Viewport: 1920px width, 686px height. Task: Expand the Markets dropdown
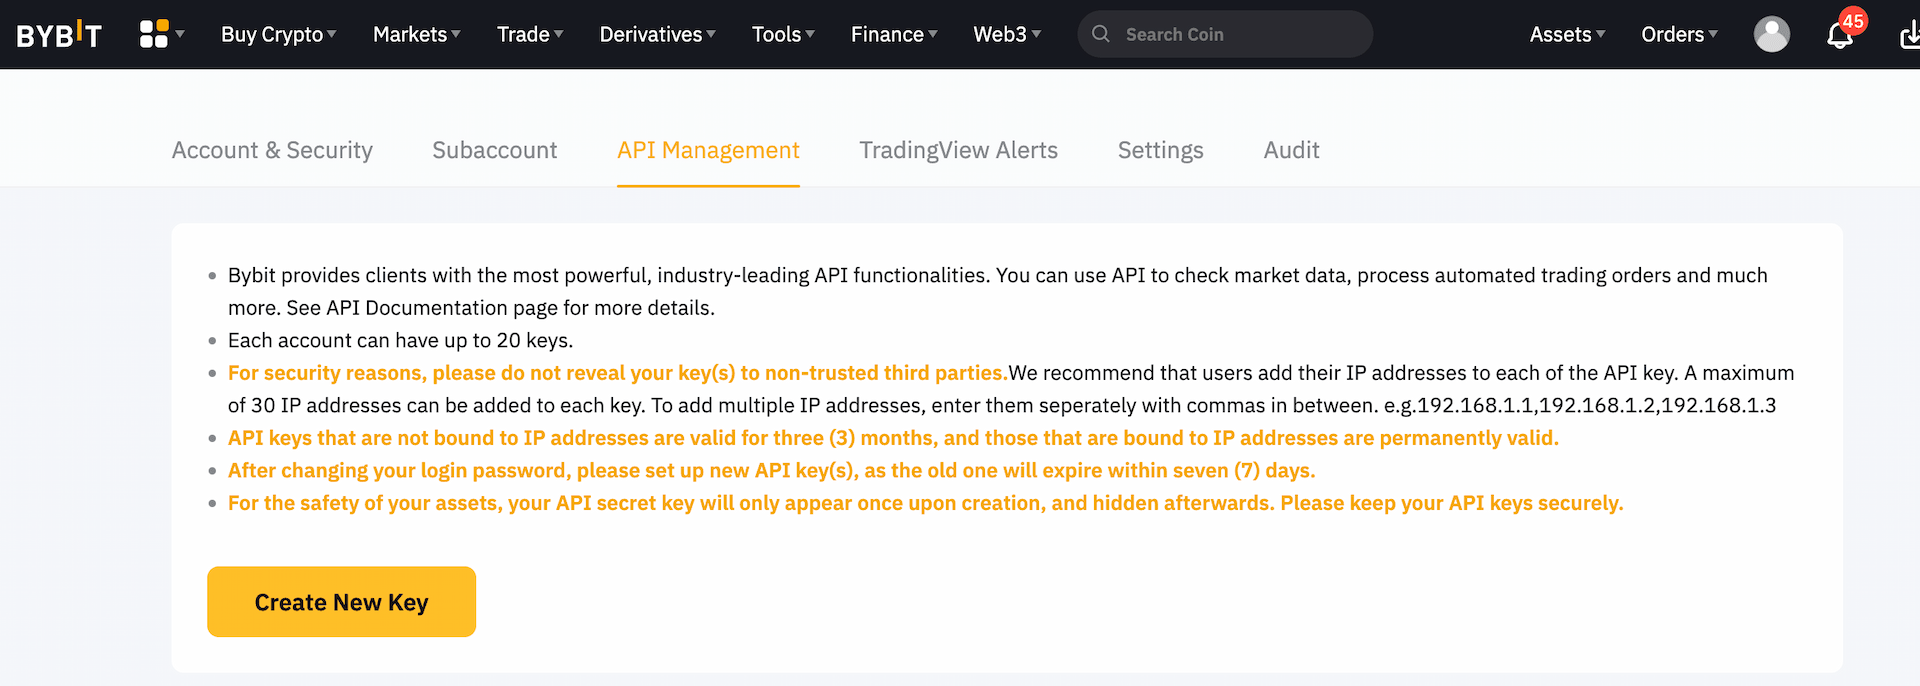(416, 34)
